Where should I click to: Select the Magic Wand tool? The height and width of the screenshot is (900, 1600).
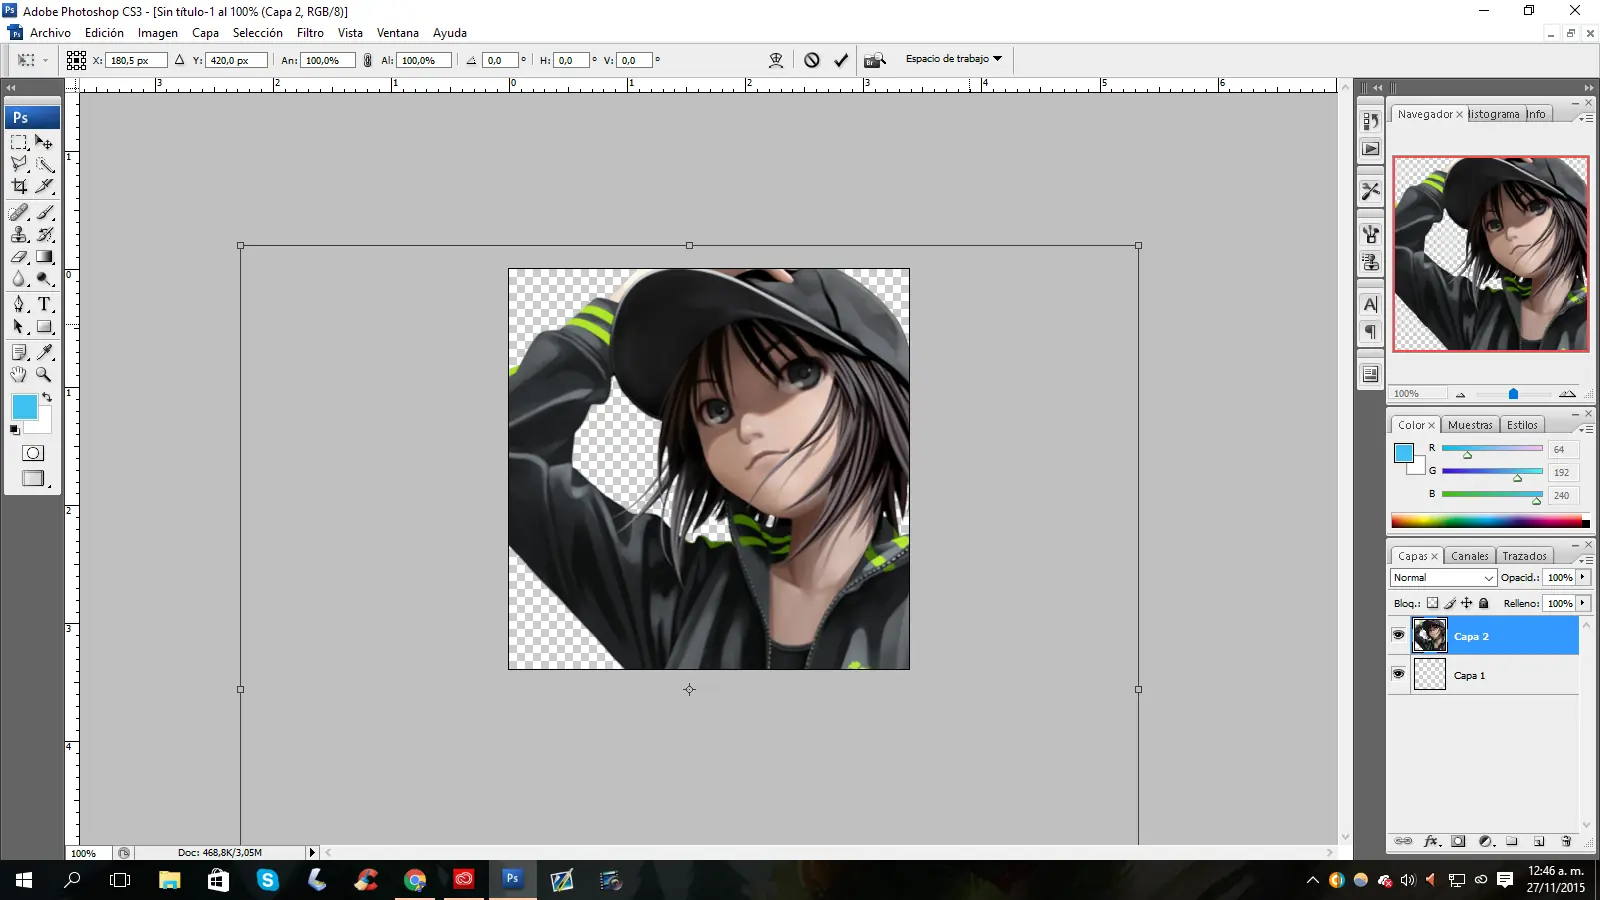[44, 164]
